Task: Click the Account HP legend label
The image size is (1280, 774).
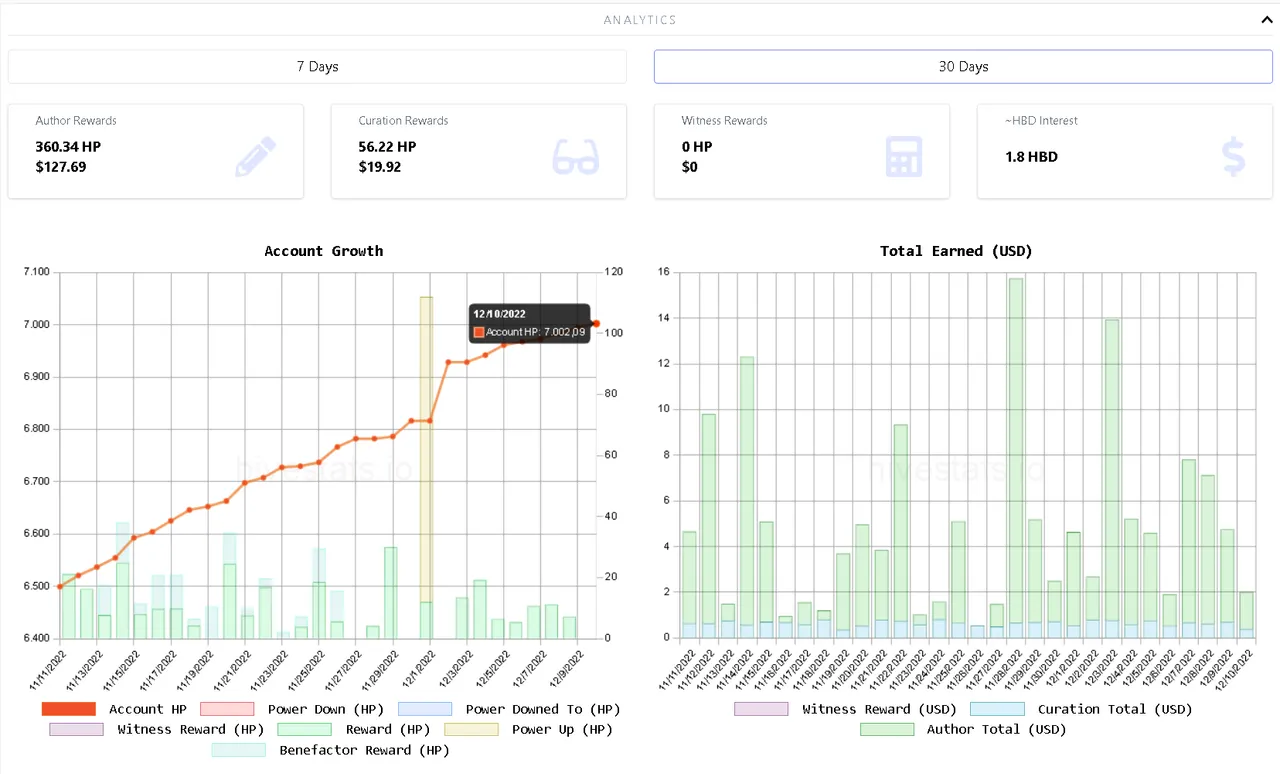Action: click(x=148, y=709)
